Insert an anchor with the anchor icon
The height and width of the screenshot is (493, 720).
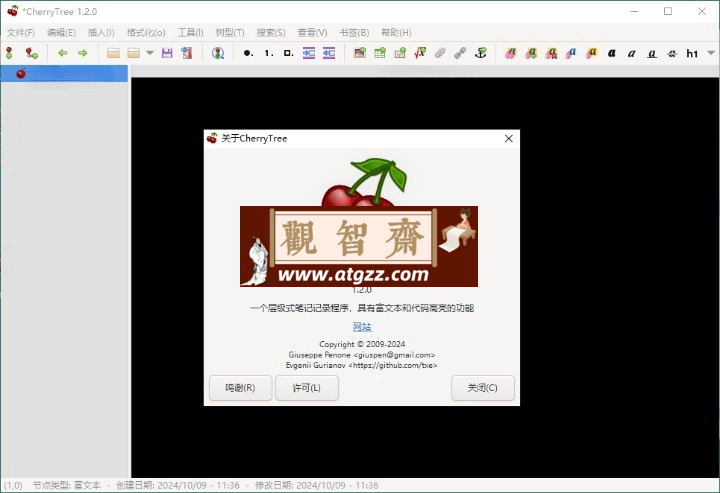(481, 53)
